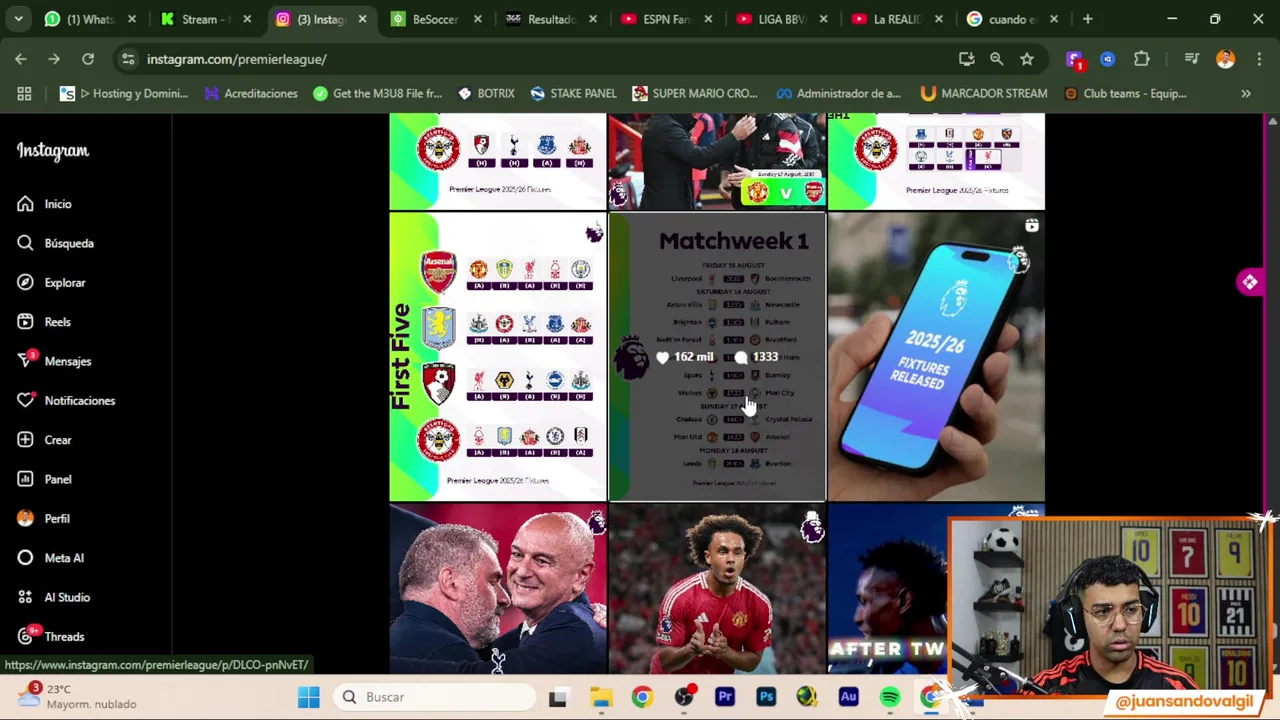The image size is (1280, 720).
Task: Open the Acreditaciones bookmark
Action: [x=250, y=93]
